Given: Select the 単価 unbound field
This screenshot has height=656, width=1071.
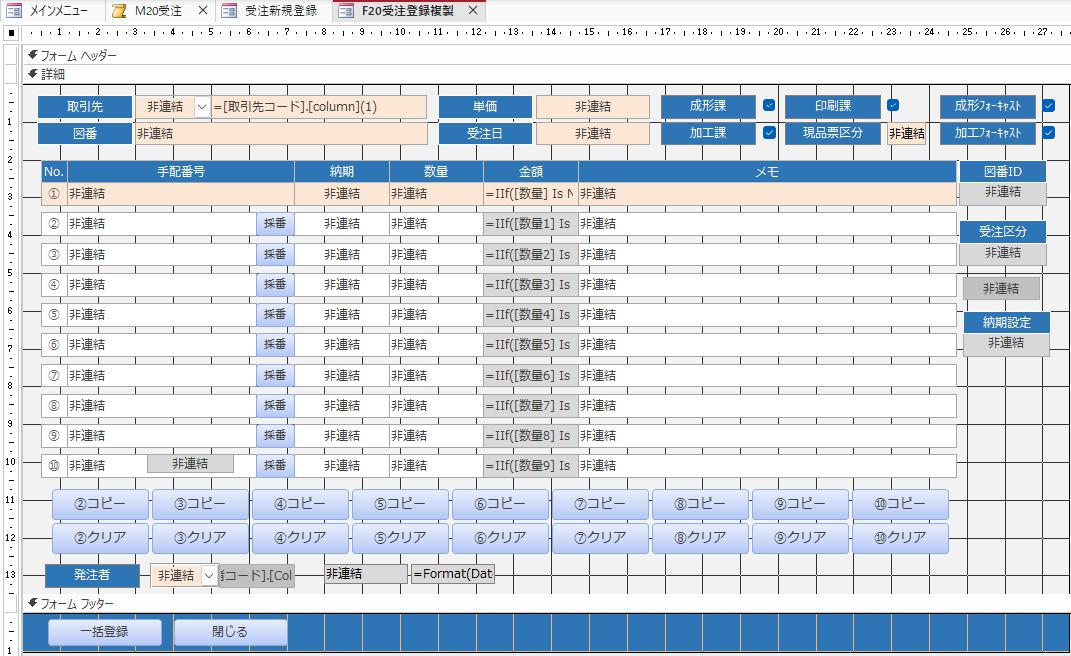Looking at the screenshot, I should [x=593, y=107].
